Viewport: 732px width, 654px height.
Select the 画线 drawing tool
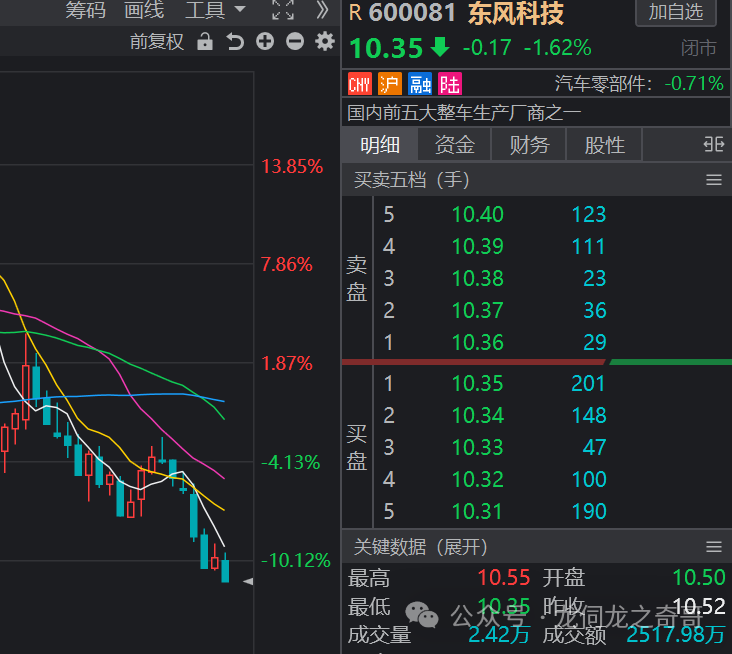144,9
